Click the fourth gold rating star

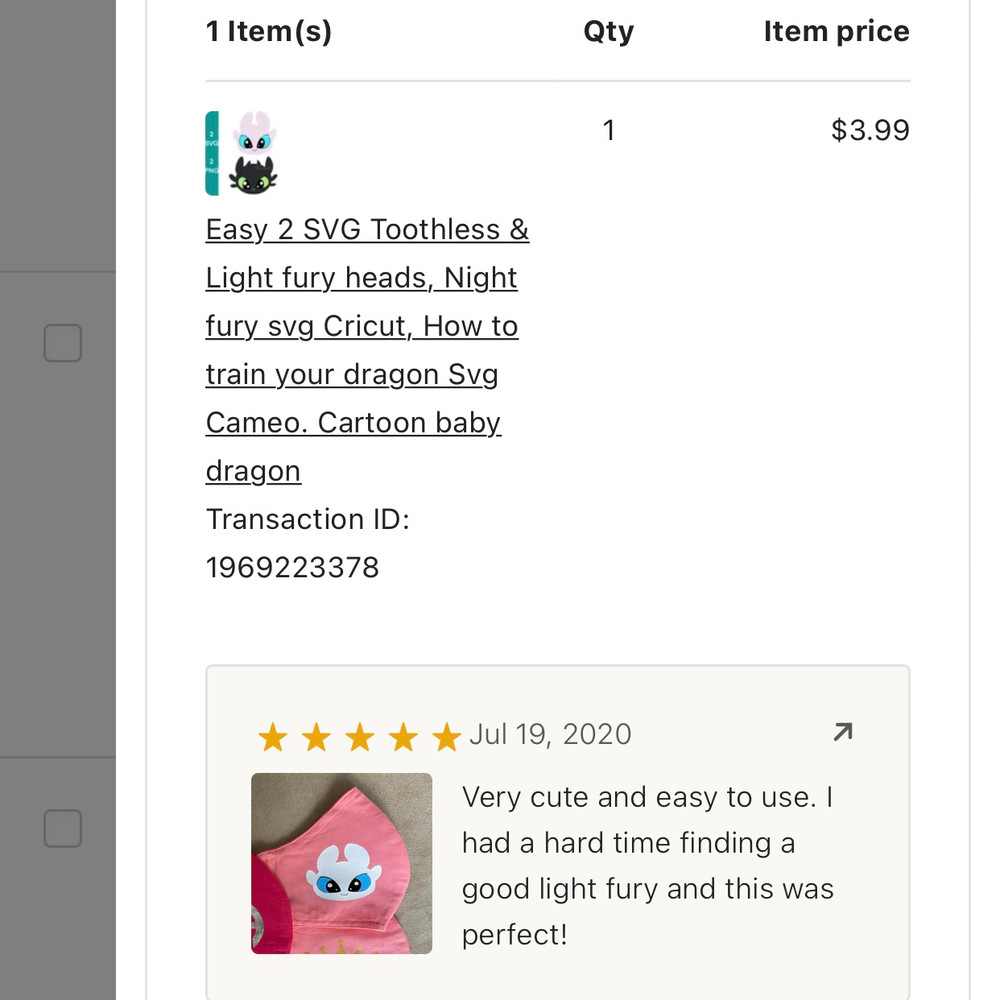pyautogui.click(x=403, y=739)
